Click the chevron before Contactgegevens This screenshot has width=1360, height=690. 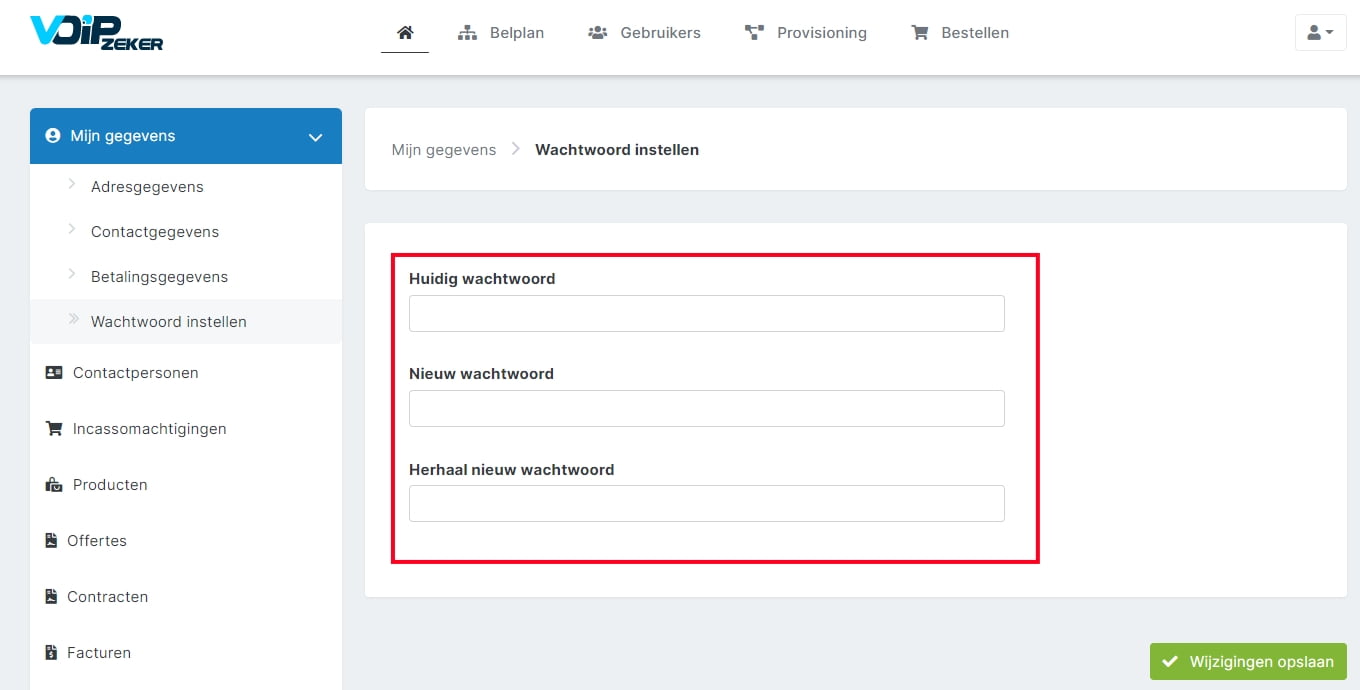click(72, 229)
